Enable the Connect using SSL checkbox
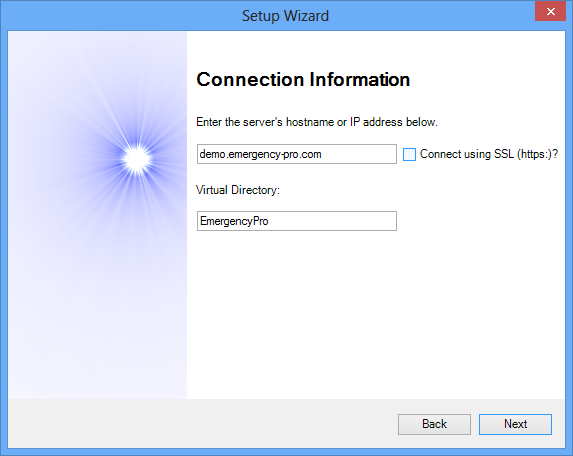Viewport: 573px width, 456px height. click(x=409, y=154)
